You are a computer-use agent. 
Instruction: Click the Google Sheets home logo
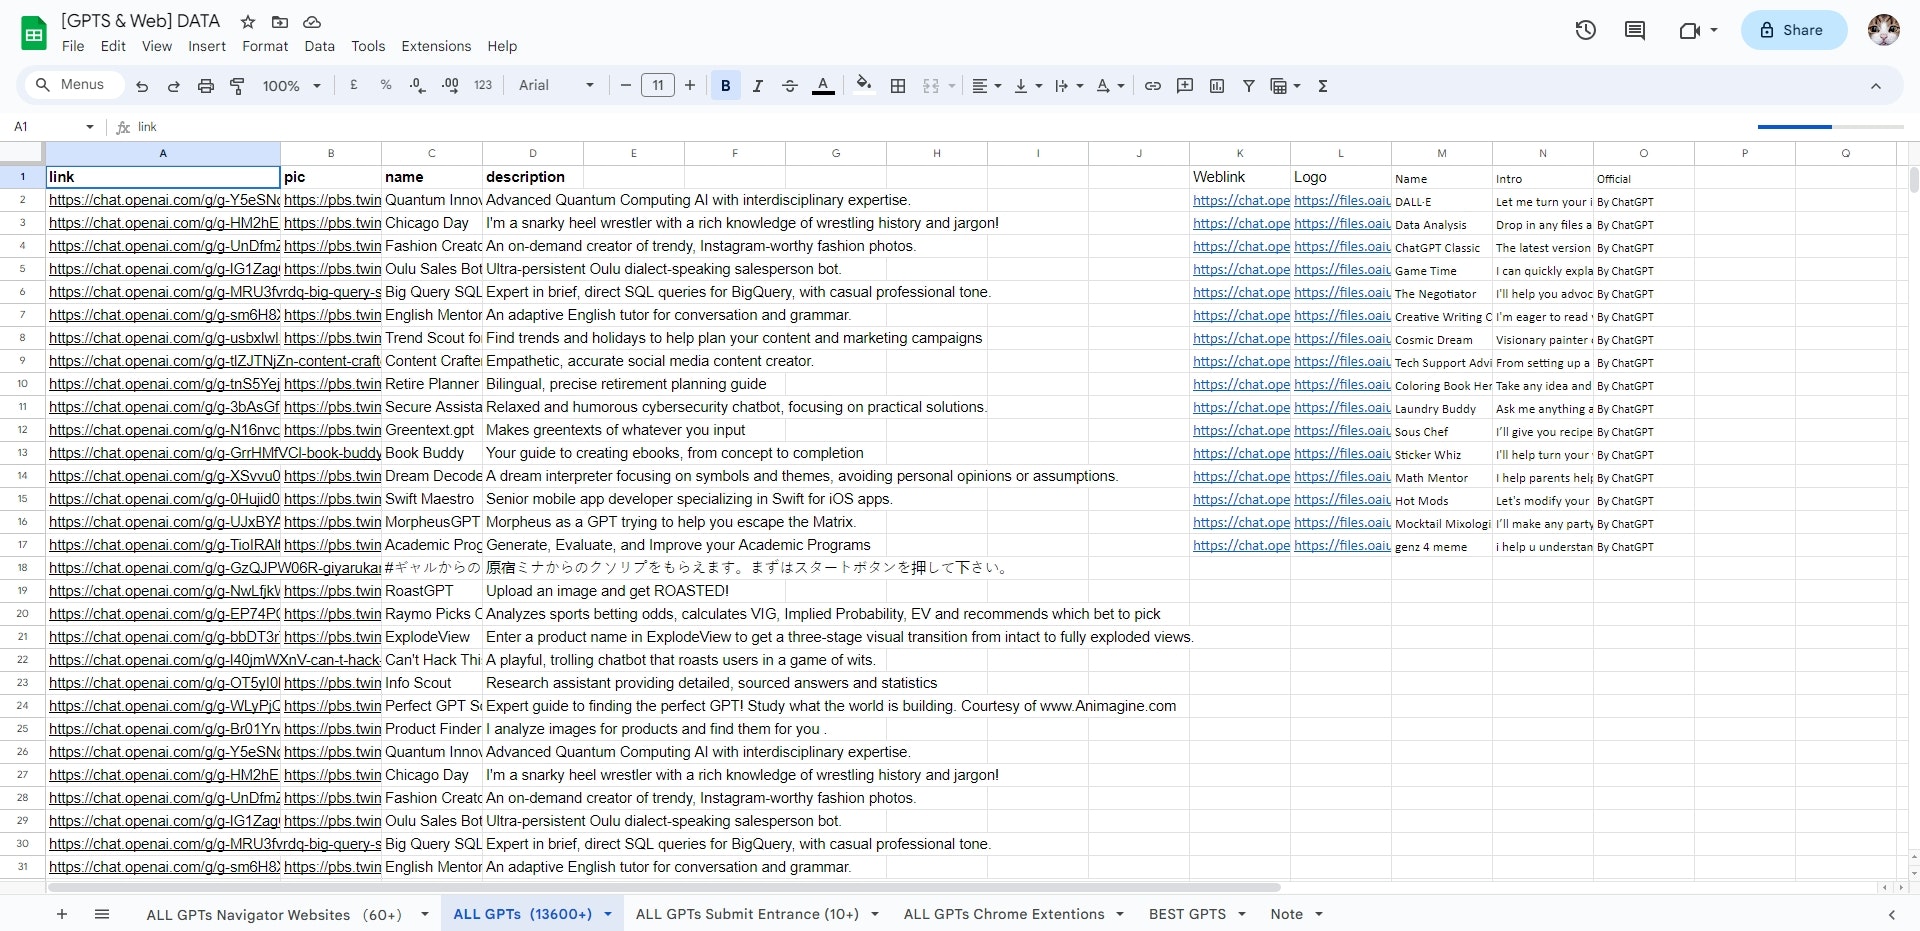pos(34,33)
